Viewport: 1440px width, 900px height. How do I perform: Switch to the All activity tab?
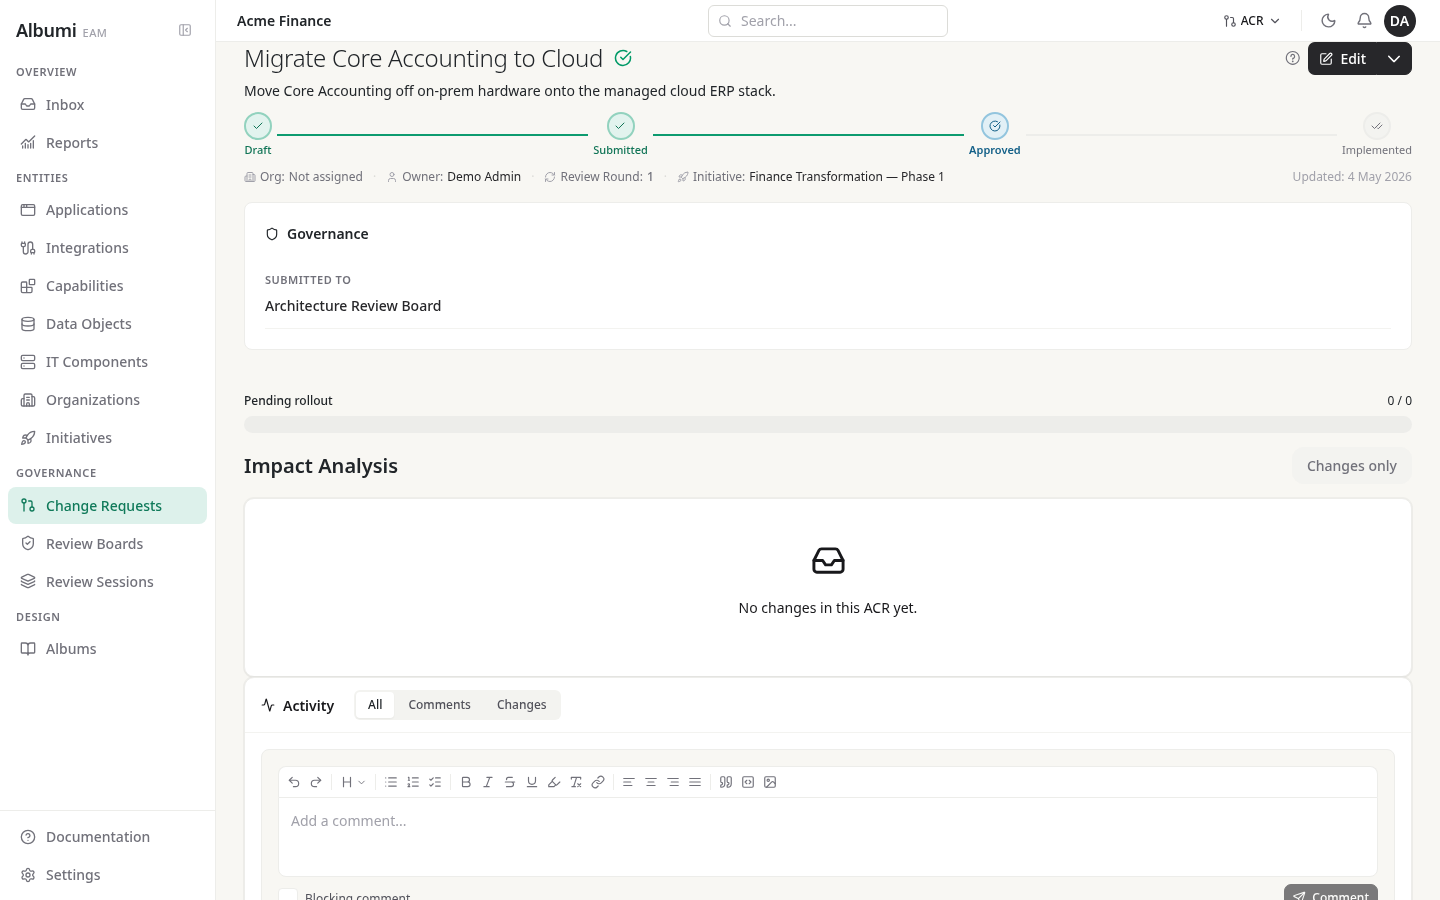tap(375, 705)
